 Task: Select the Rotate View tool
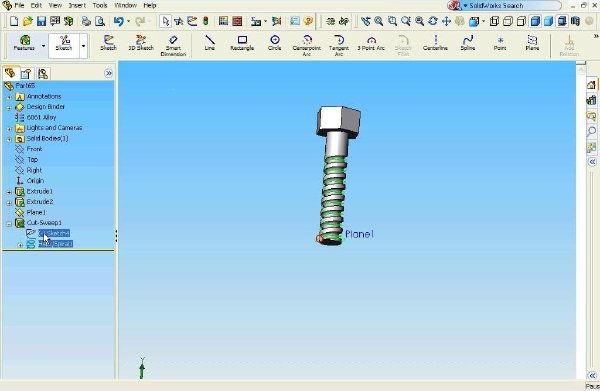point(433,21)
